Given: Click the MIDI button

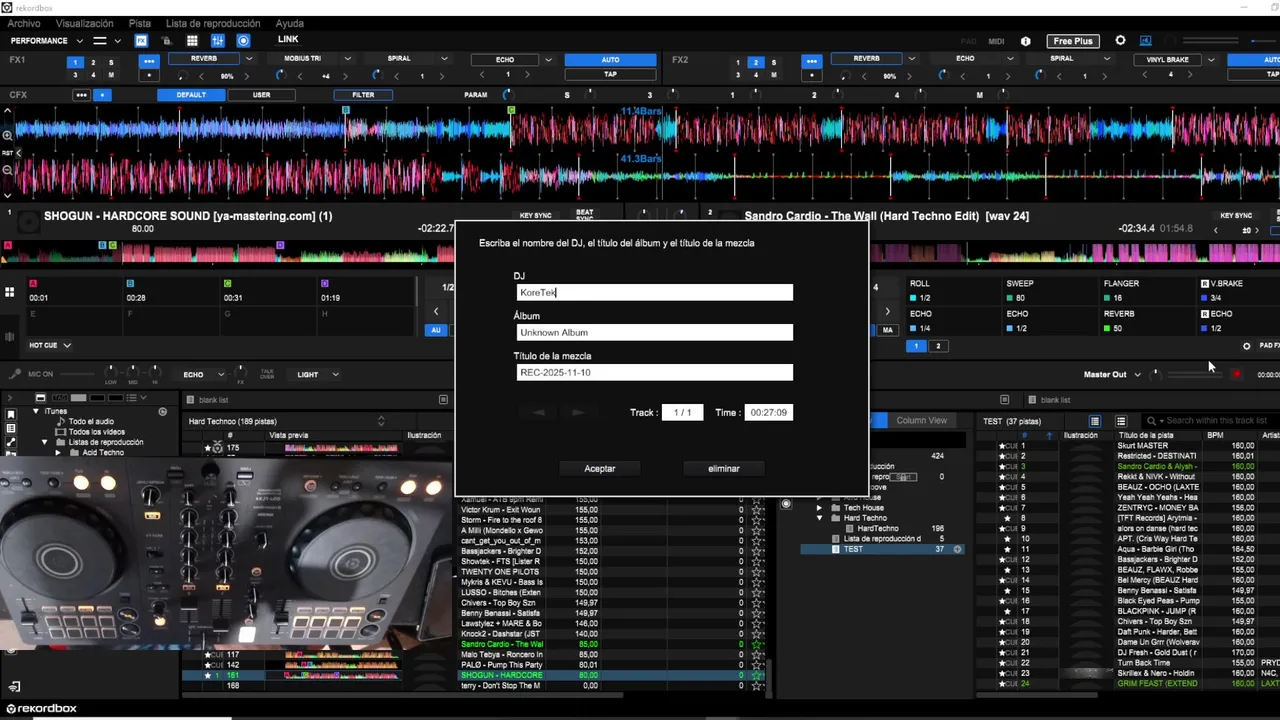Looking at the screenshot, I should click(996, 41).
